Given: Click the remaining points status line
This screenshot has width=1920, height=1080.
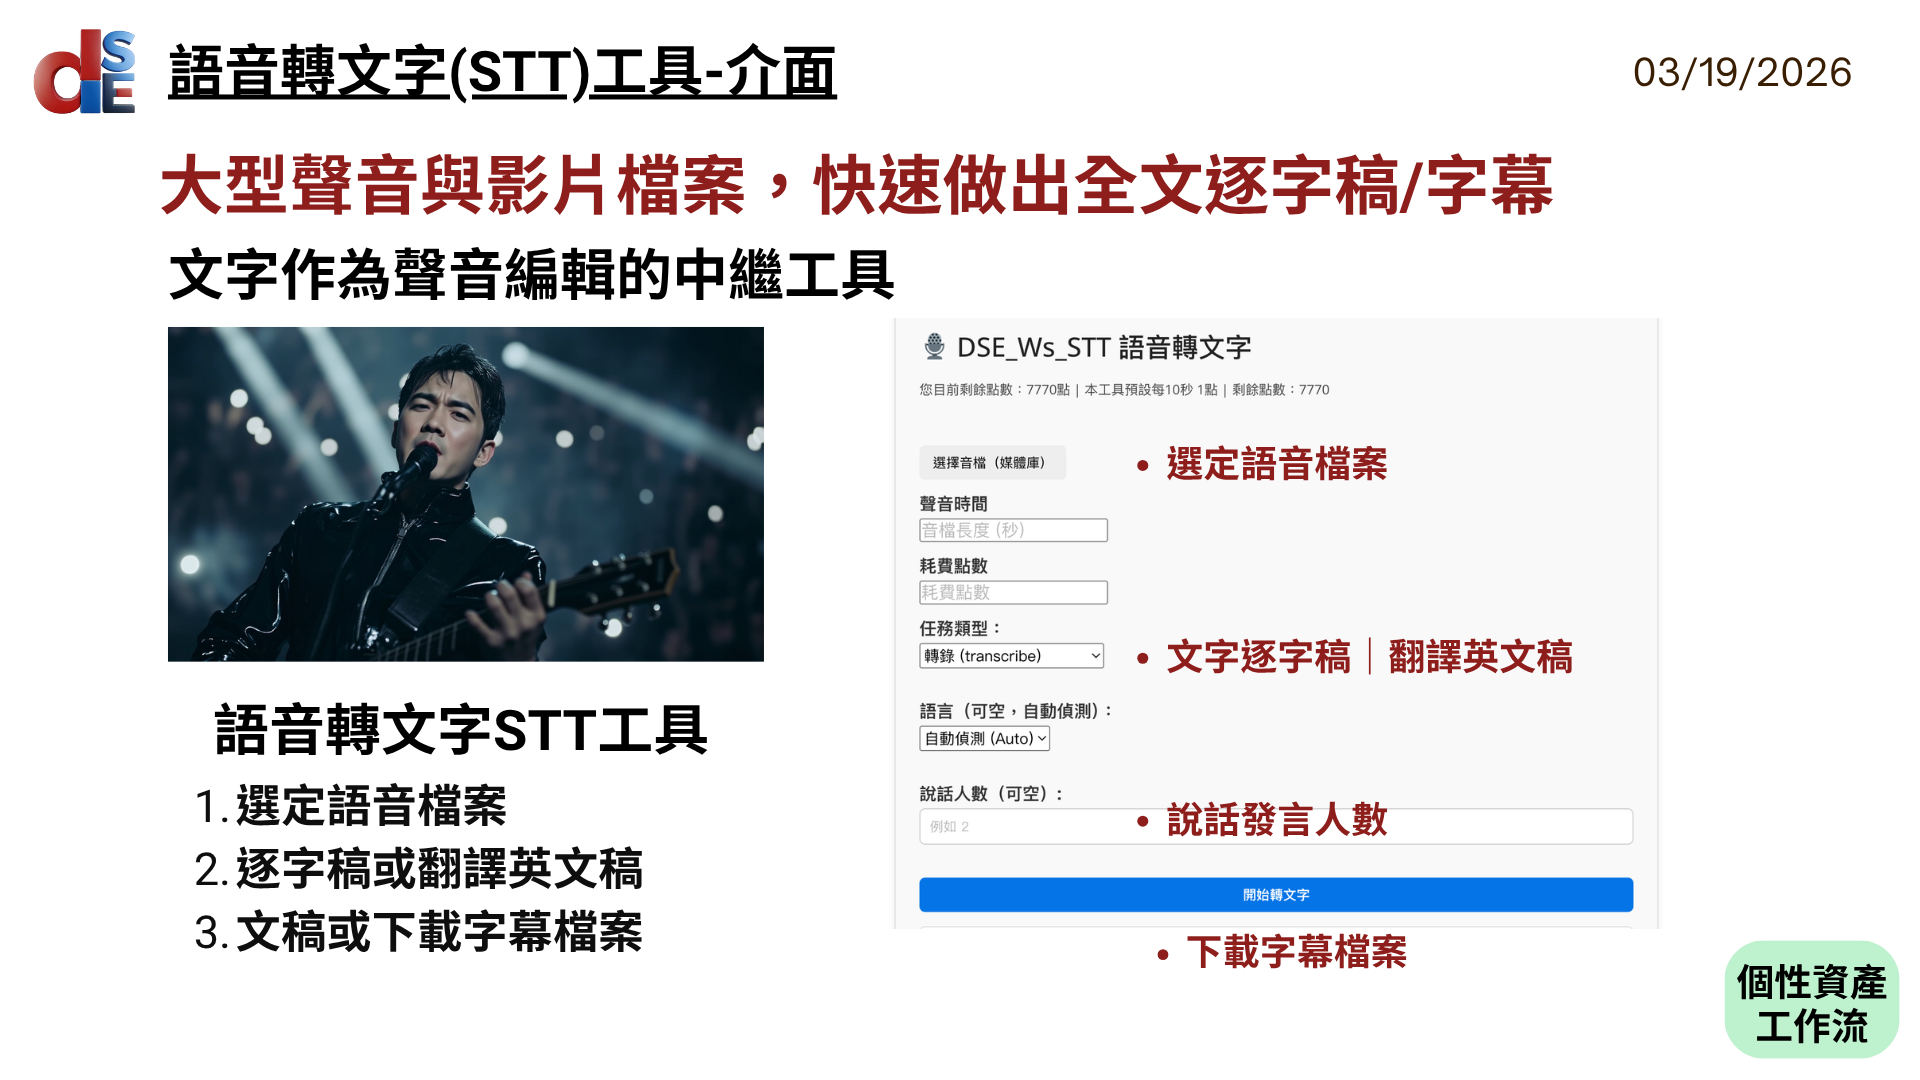Looking at the screenshot, I should pyautogui.click(x=1124, y=390).
